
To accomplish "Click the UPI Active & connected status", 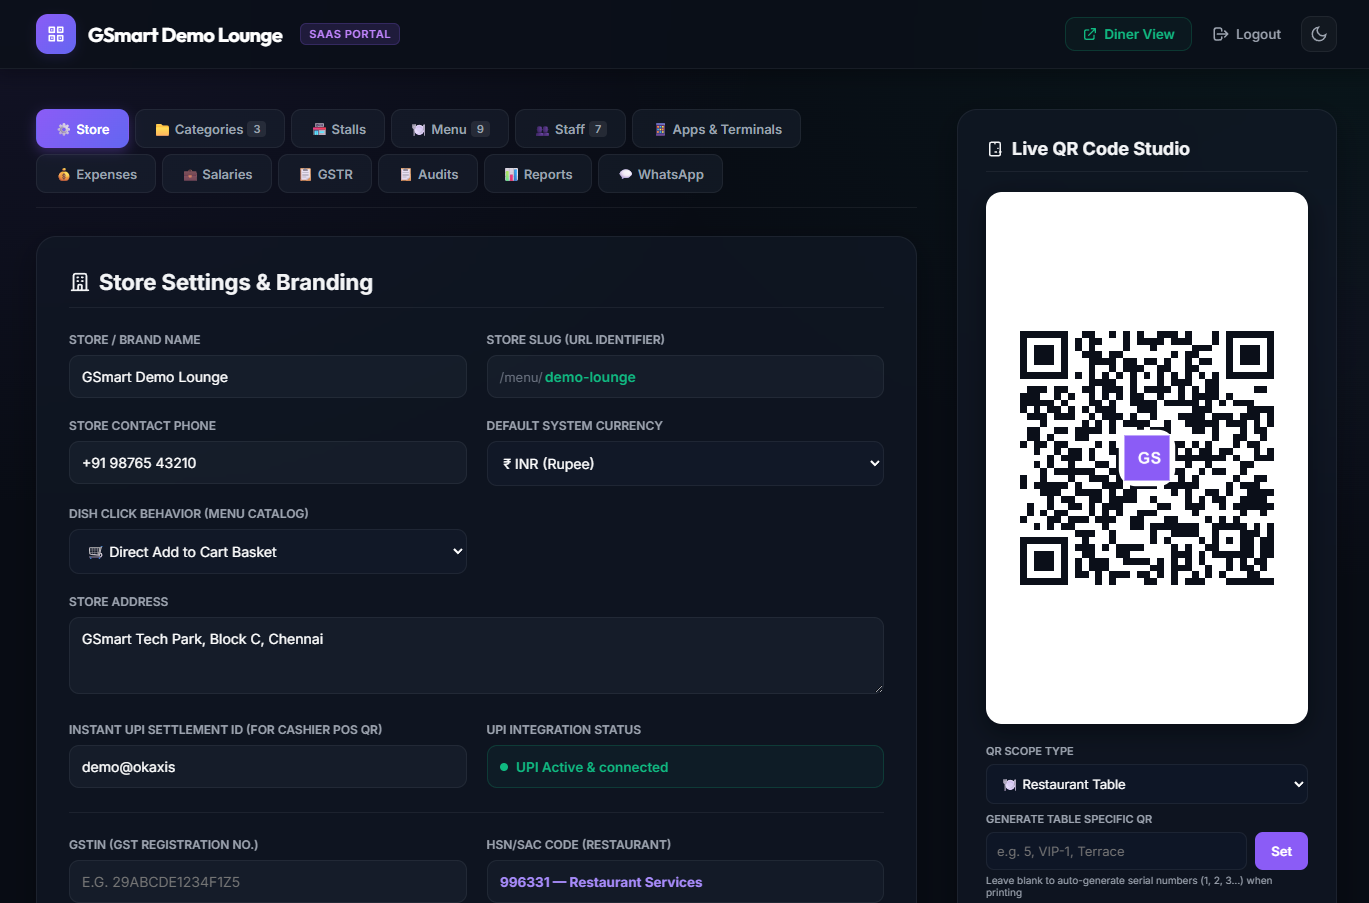I will tap(685, 767).
